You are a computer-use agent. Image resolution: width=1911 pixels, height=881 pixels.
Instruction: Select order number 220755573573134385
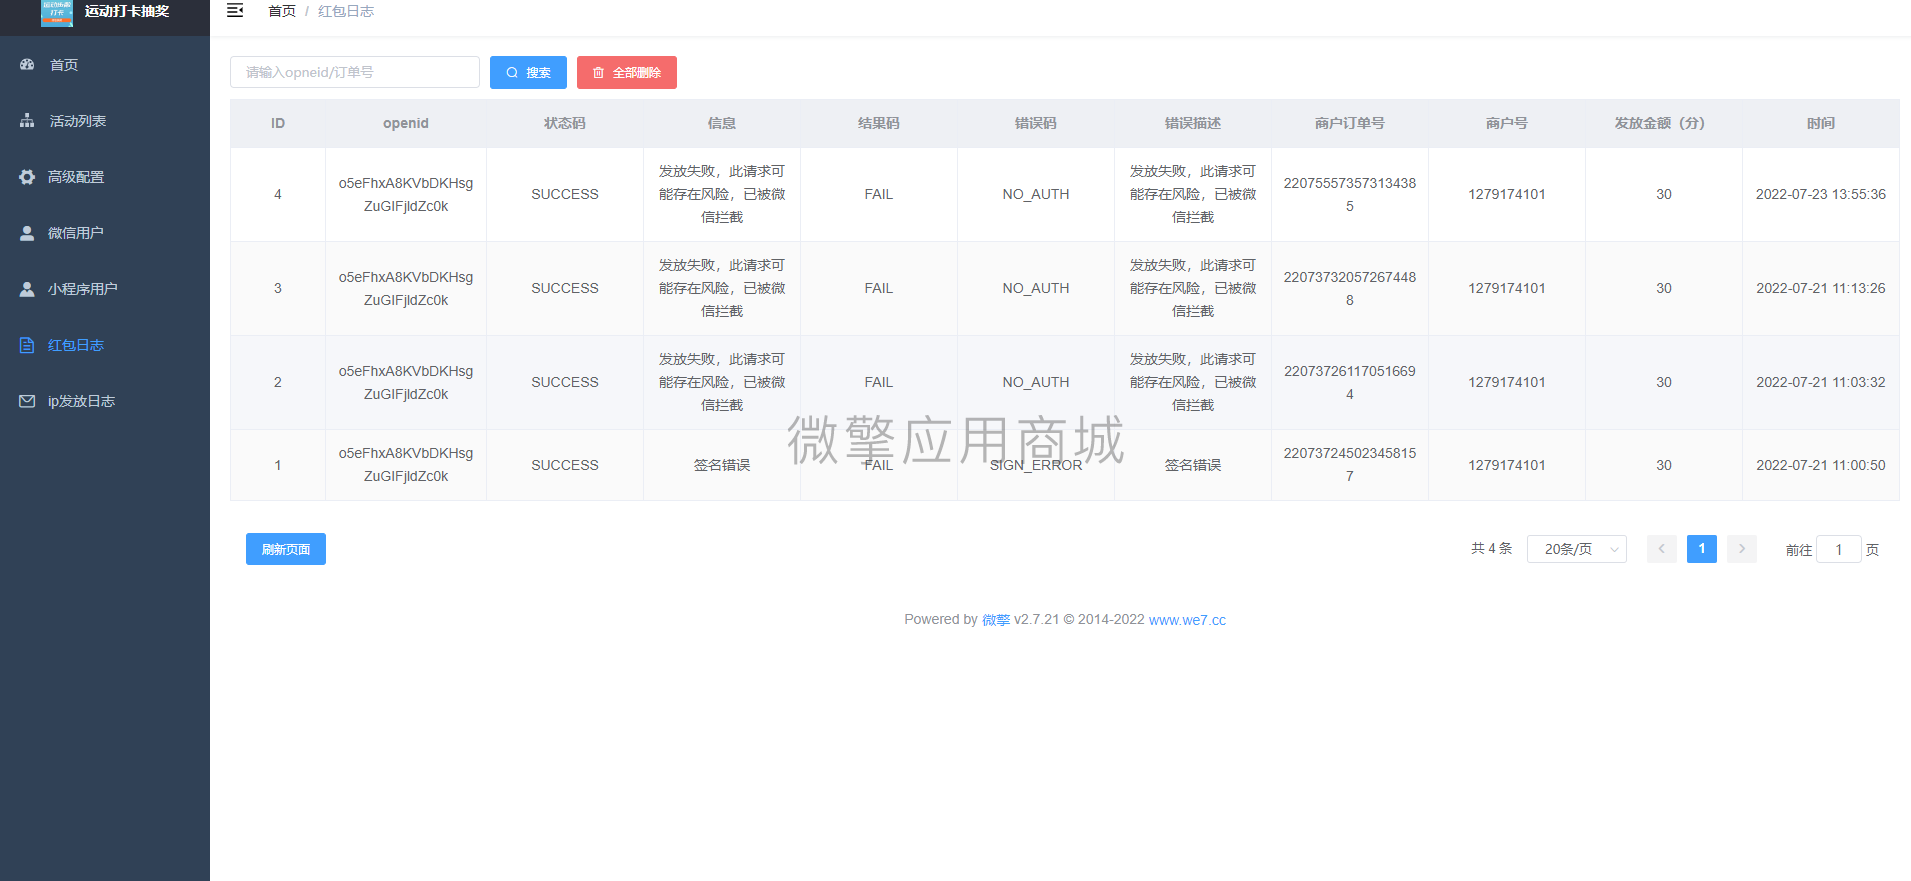(1350, 194)
